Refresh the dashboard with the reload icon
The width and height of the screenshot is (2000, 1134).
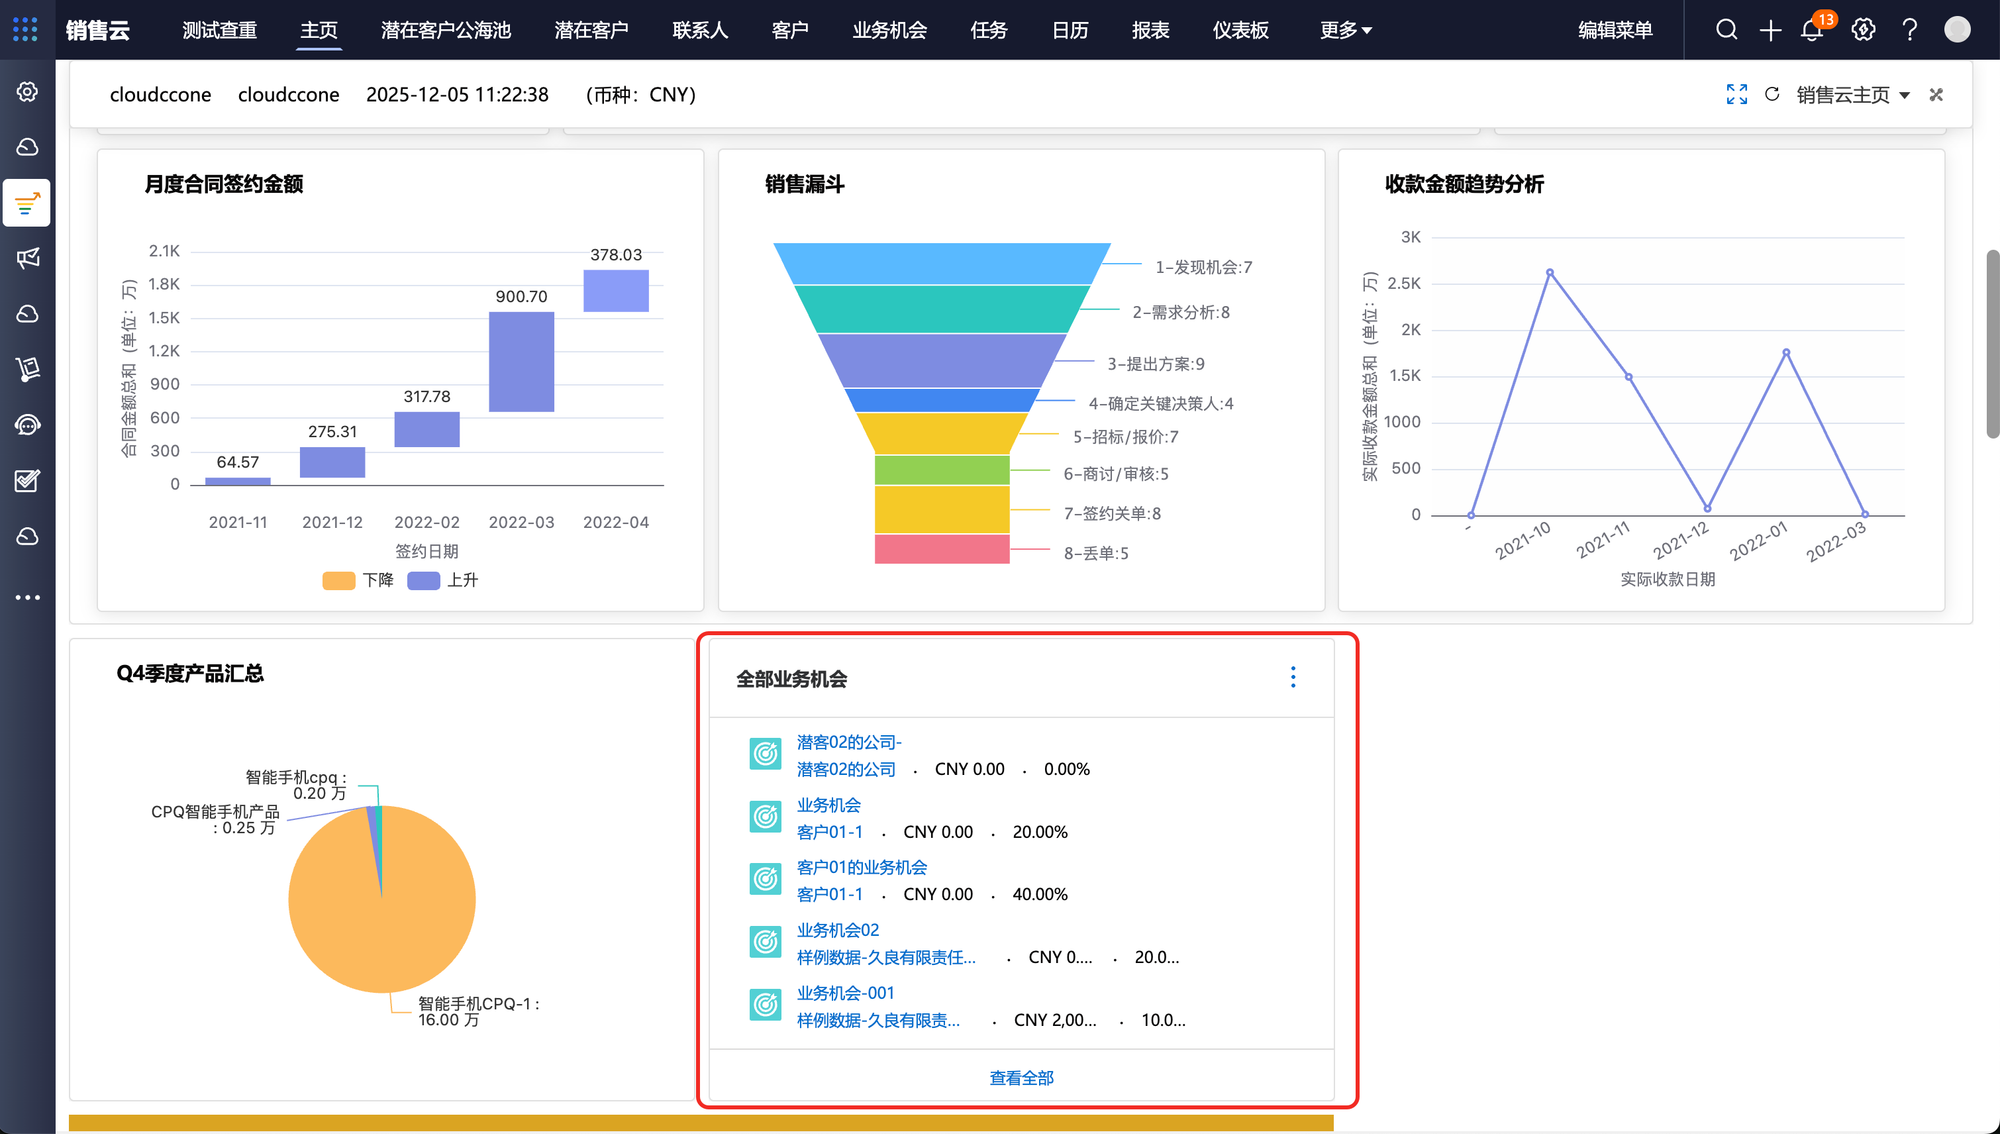(x=1772, y=94)
